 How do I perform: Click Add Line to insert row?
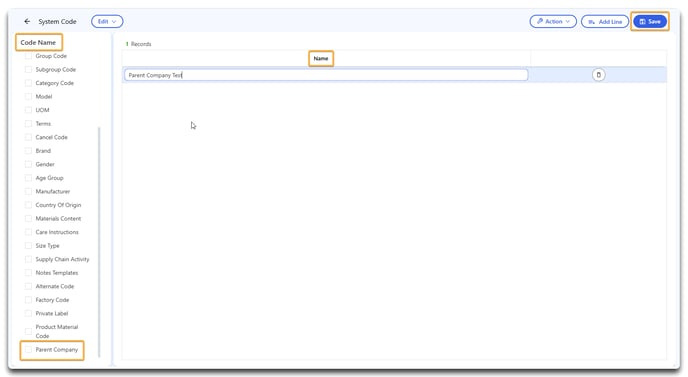pos(605,22)
